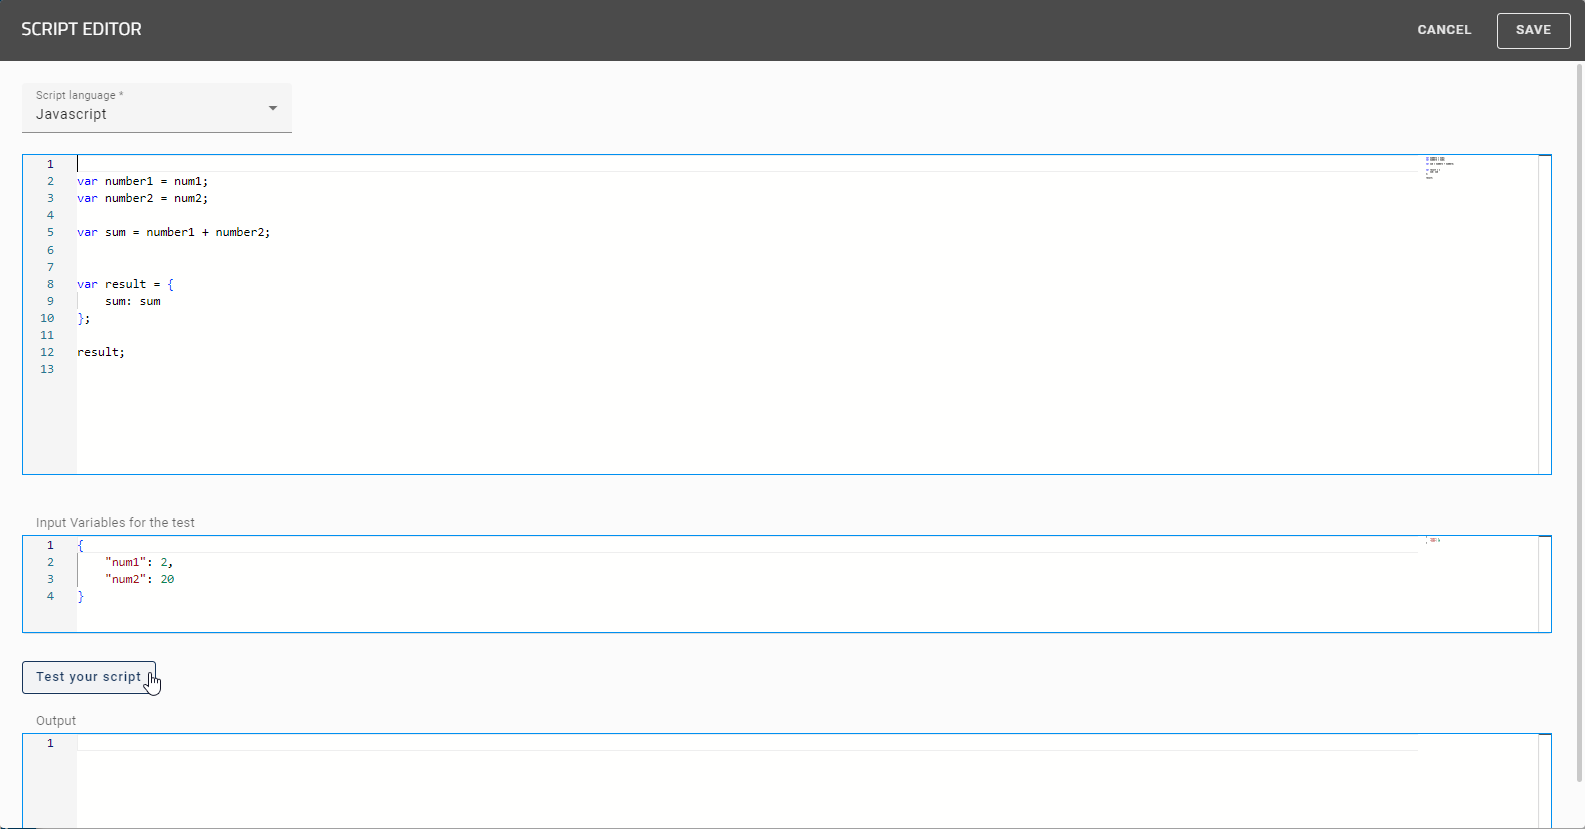Click the Input Variables for the test label

(x=114, y=522)
